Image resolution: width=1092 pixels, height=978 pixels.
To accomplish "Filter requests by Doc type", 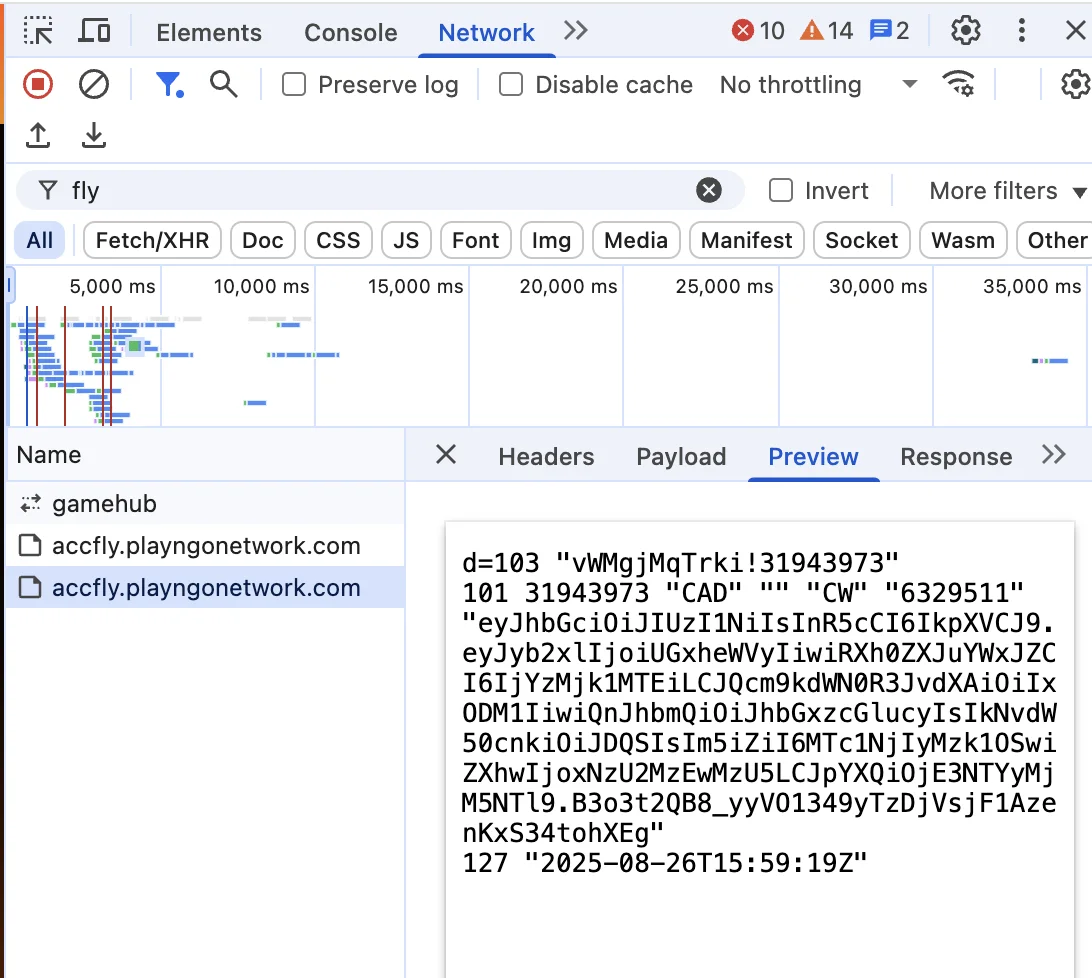I will coord(263,240).
